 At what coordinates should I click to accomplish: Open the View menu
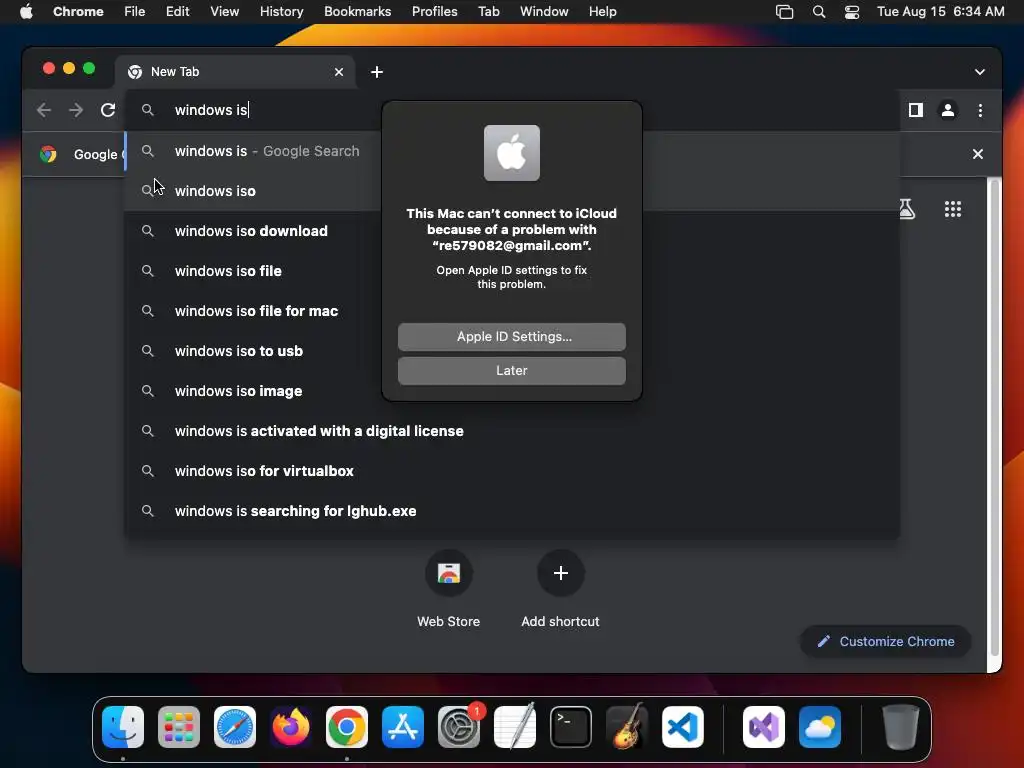tap(224, 12)
